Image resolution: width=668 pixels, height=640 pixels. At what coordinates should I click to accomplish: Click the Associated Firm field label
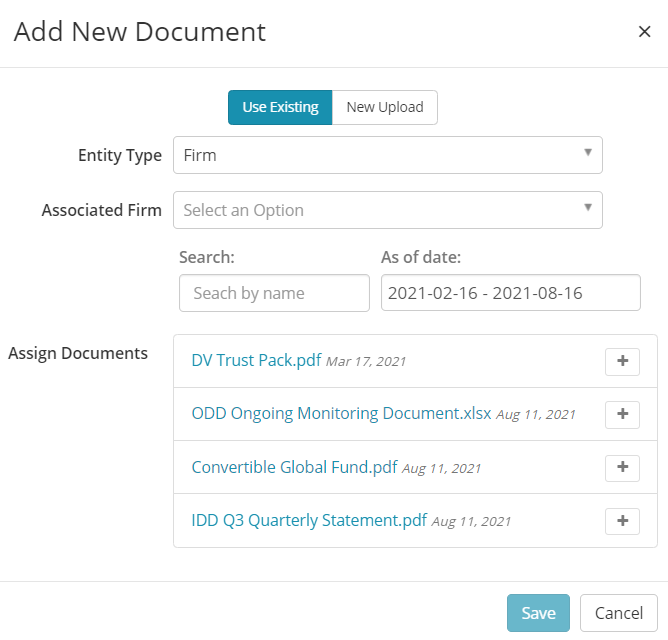(101, 210)
